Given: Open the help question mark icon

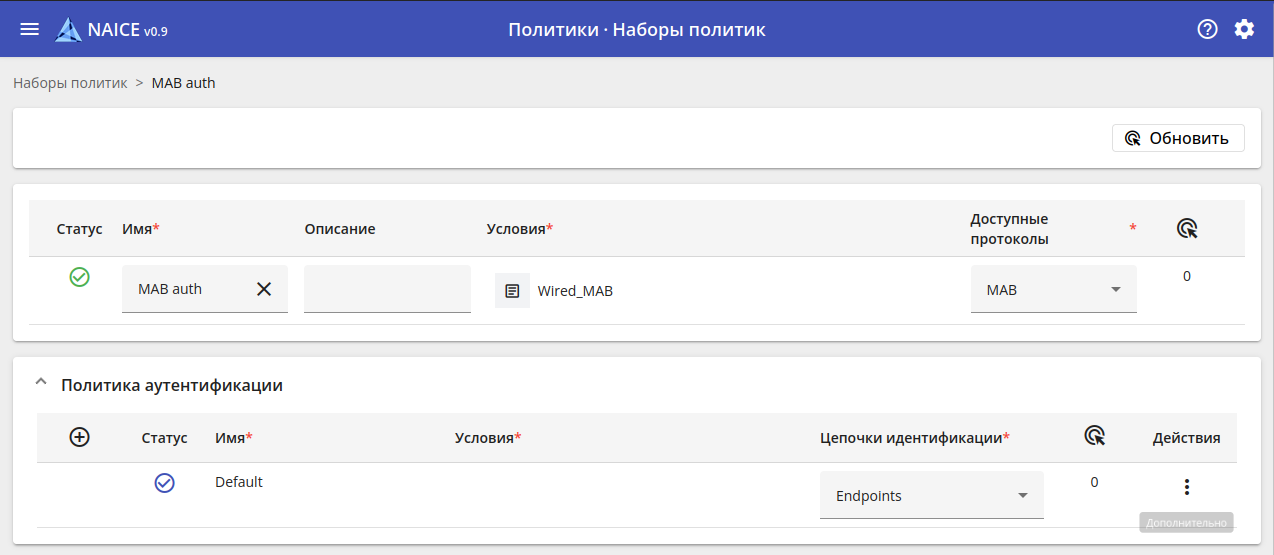Looking at the screenshot, I should click(x=1207, y=29).
